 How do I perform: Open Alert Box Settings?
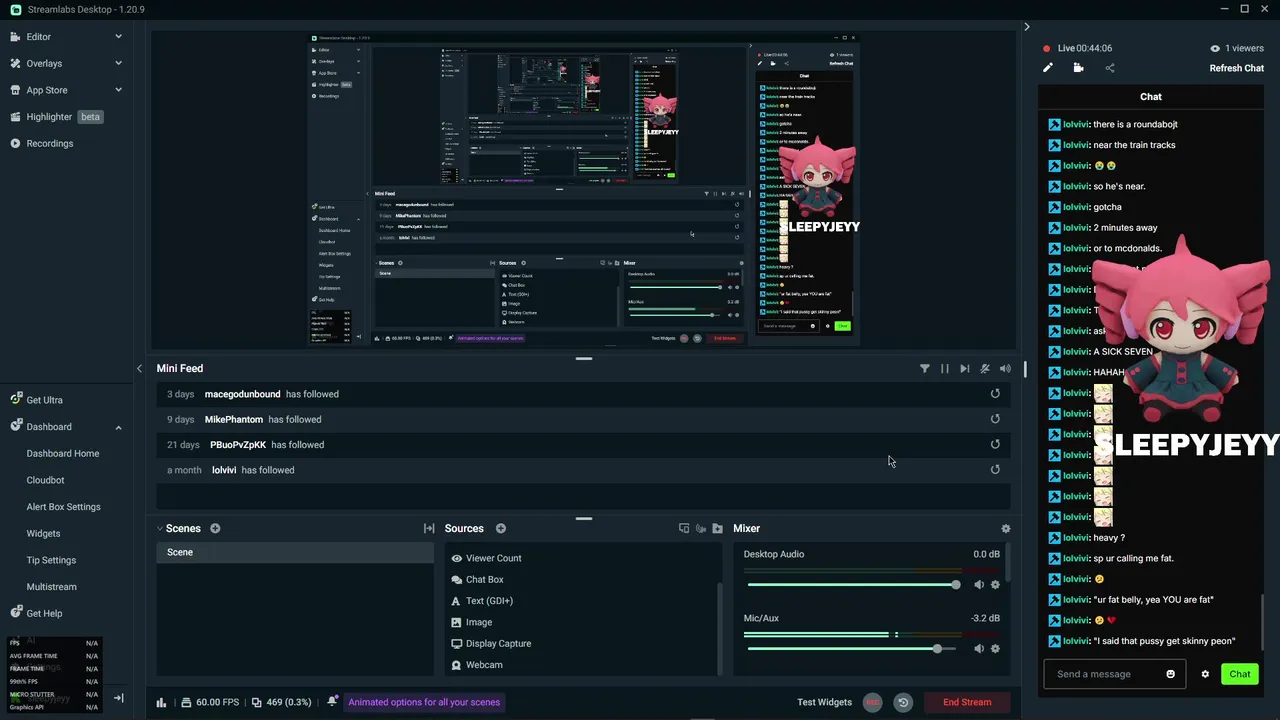63,507
